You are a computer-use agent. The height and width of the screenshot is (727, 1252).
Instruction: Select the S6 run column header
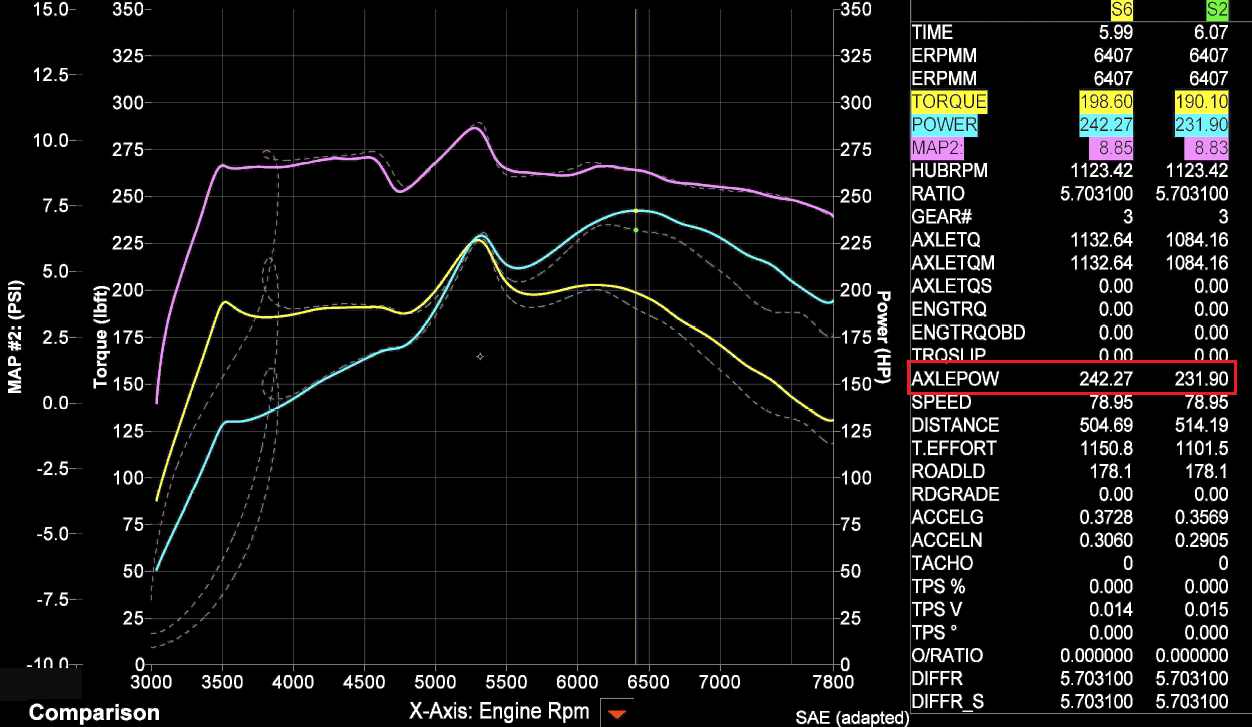tap(1122, 10)
